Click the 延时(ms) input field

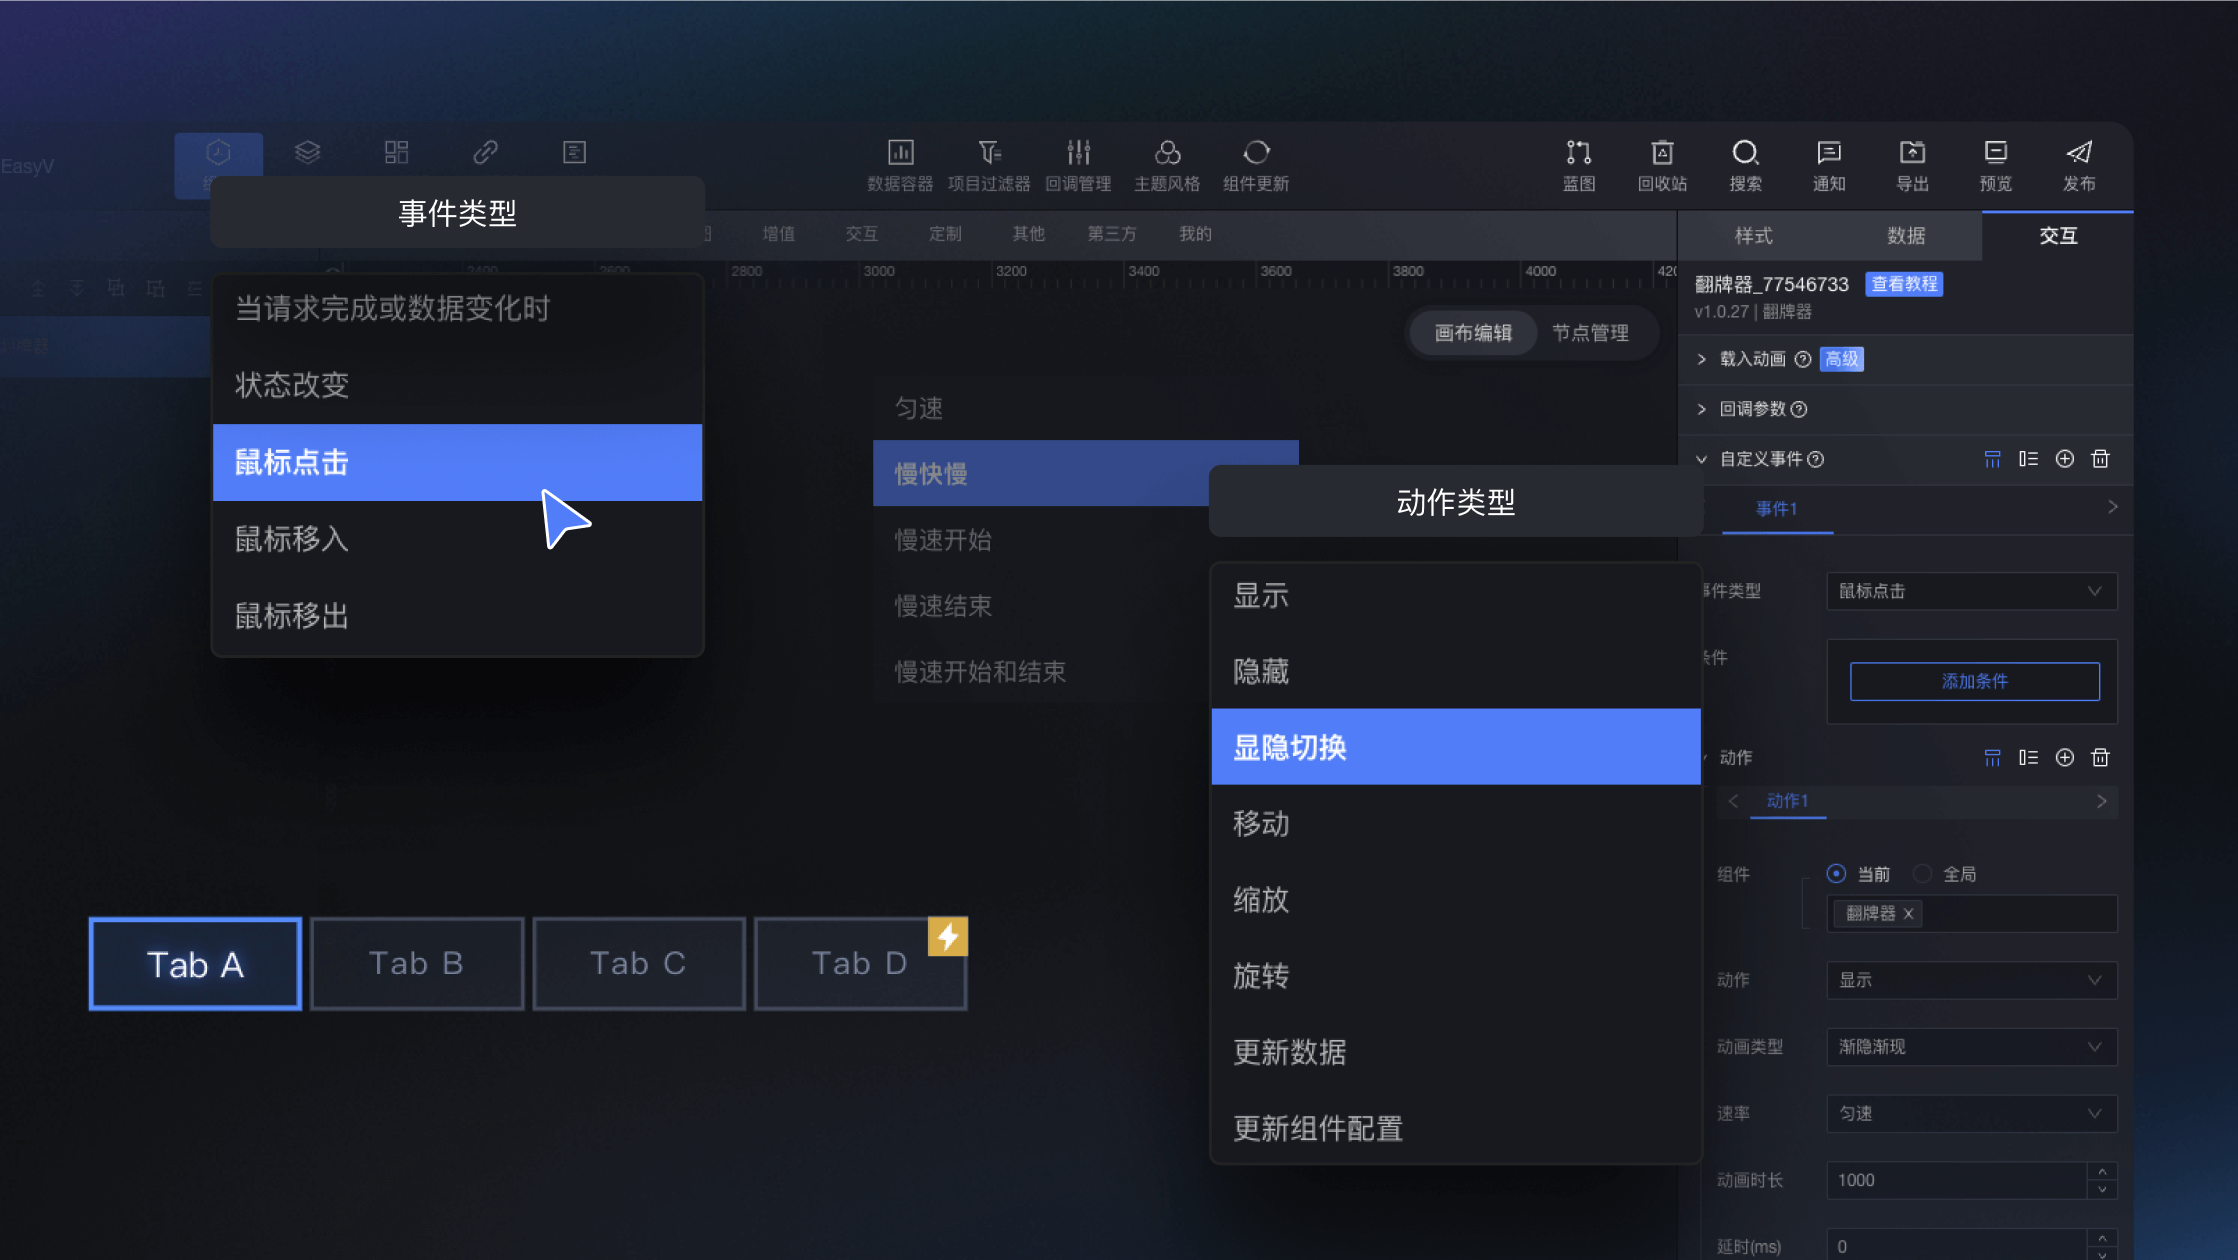[1957, 1246]
